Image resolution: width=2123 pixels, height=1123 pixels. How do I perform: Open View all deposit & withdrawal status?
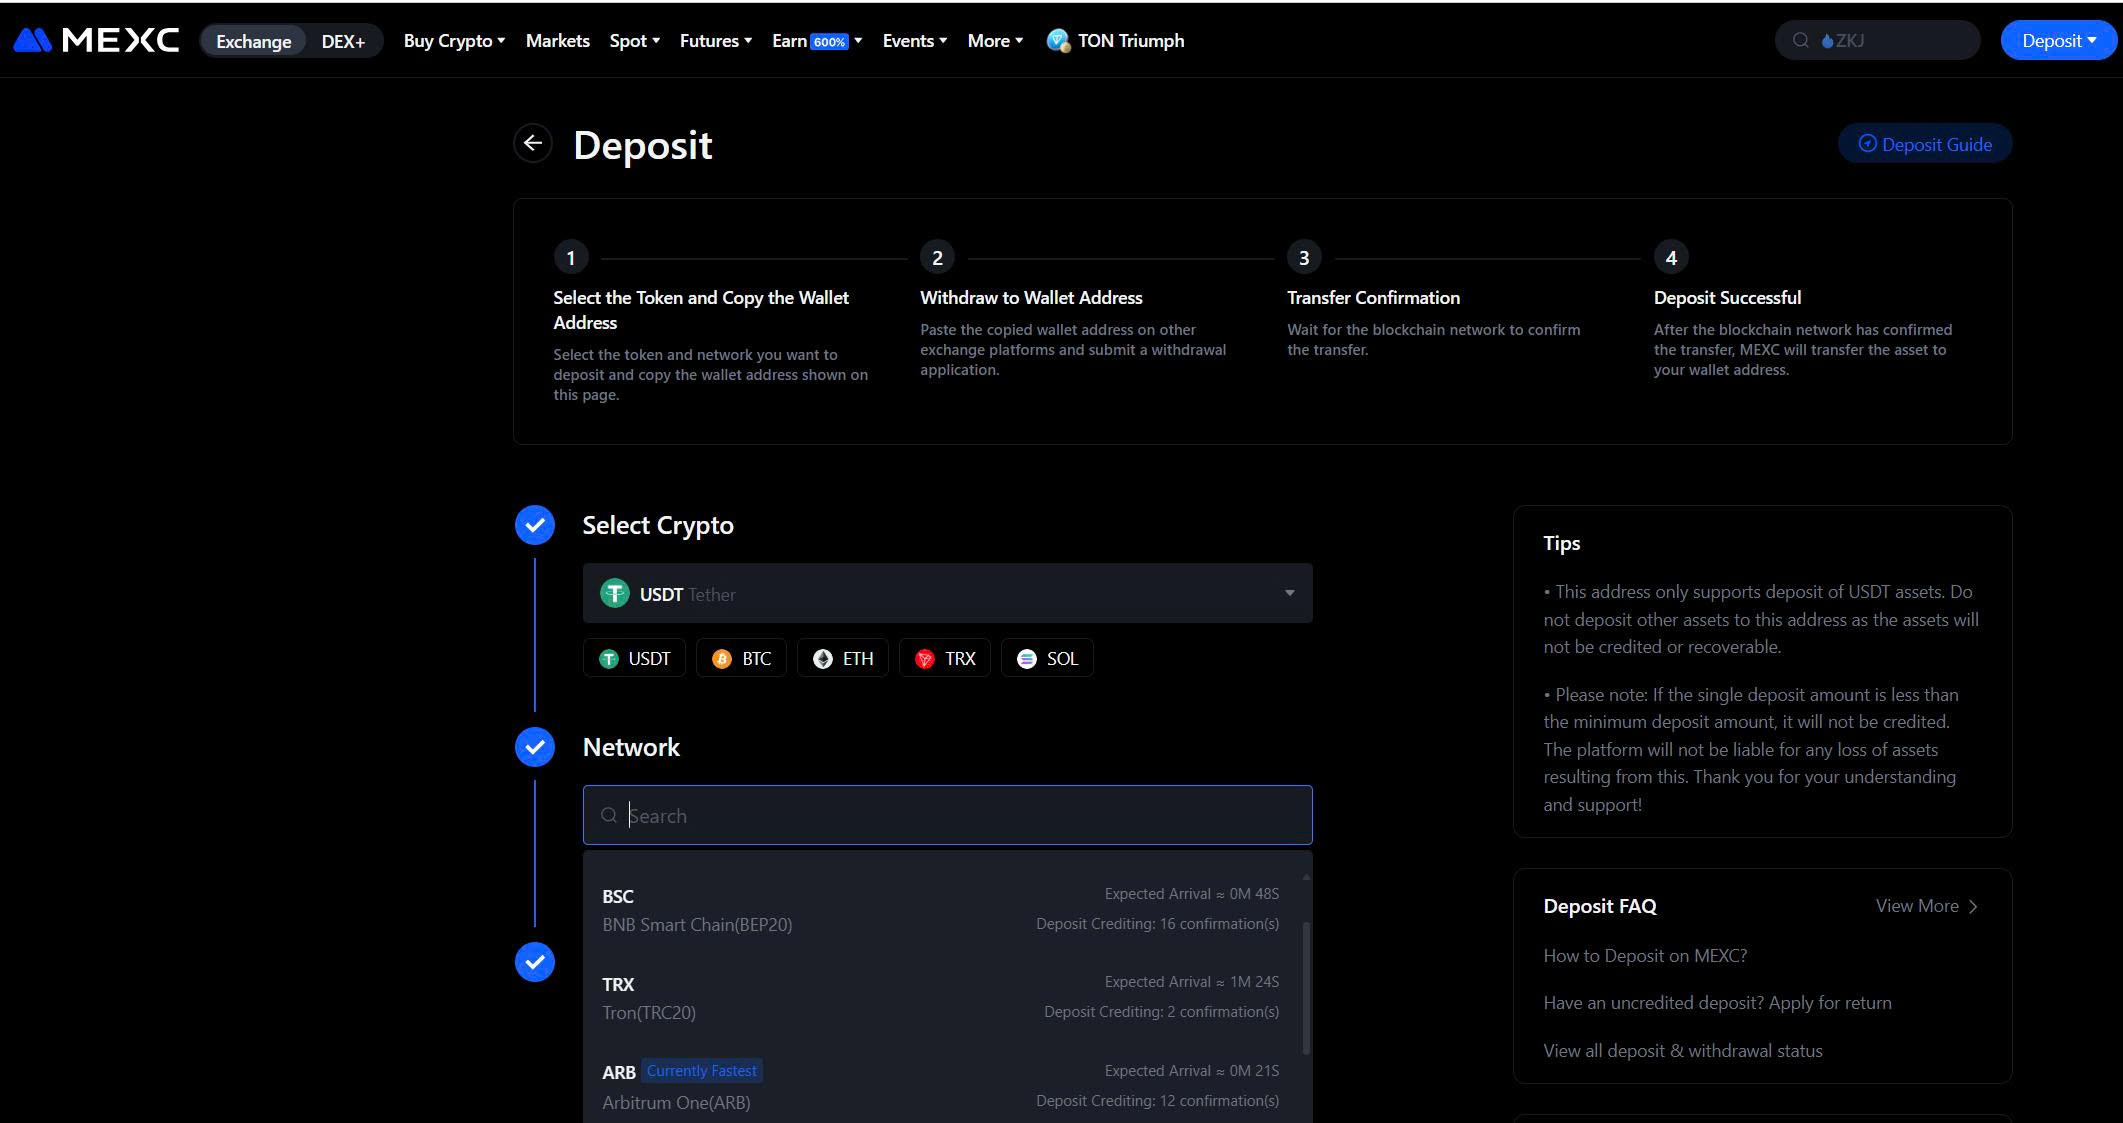[x=1683, y=1051]
